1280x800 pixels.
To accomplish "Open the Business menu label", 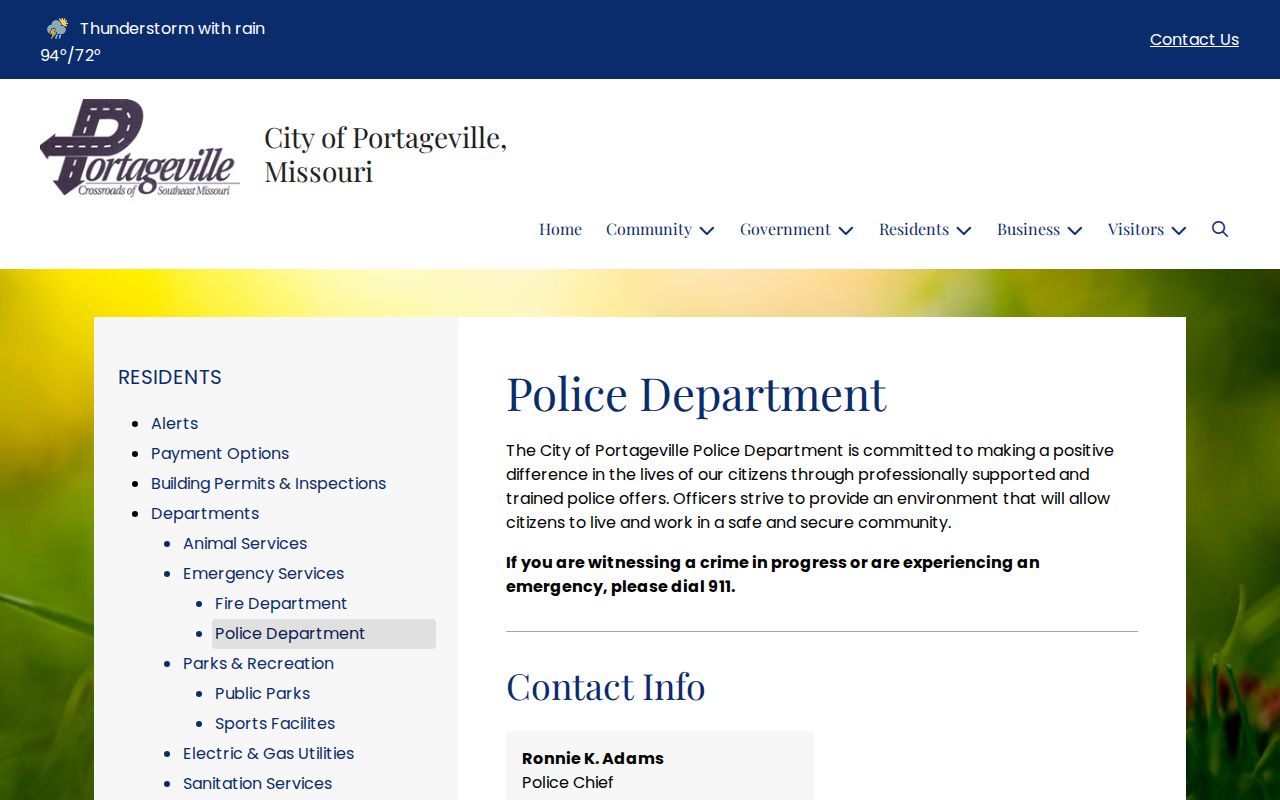I will point(1028,229).
